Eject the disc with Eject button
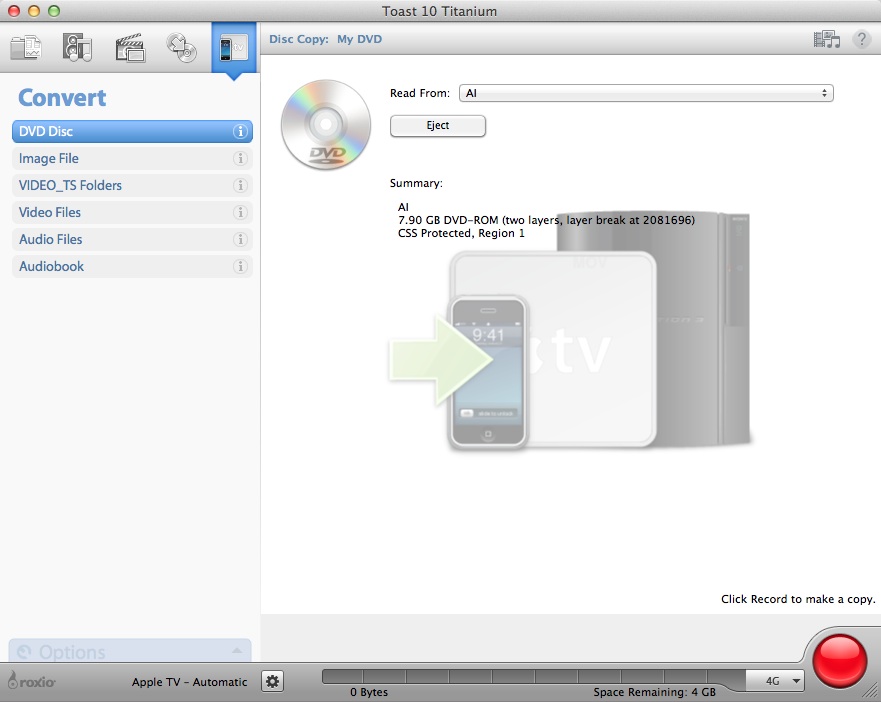Screen dimensions: 881x702 point(438,126)
